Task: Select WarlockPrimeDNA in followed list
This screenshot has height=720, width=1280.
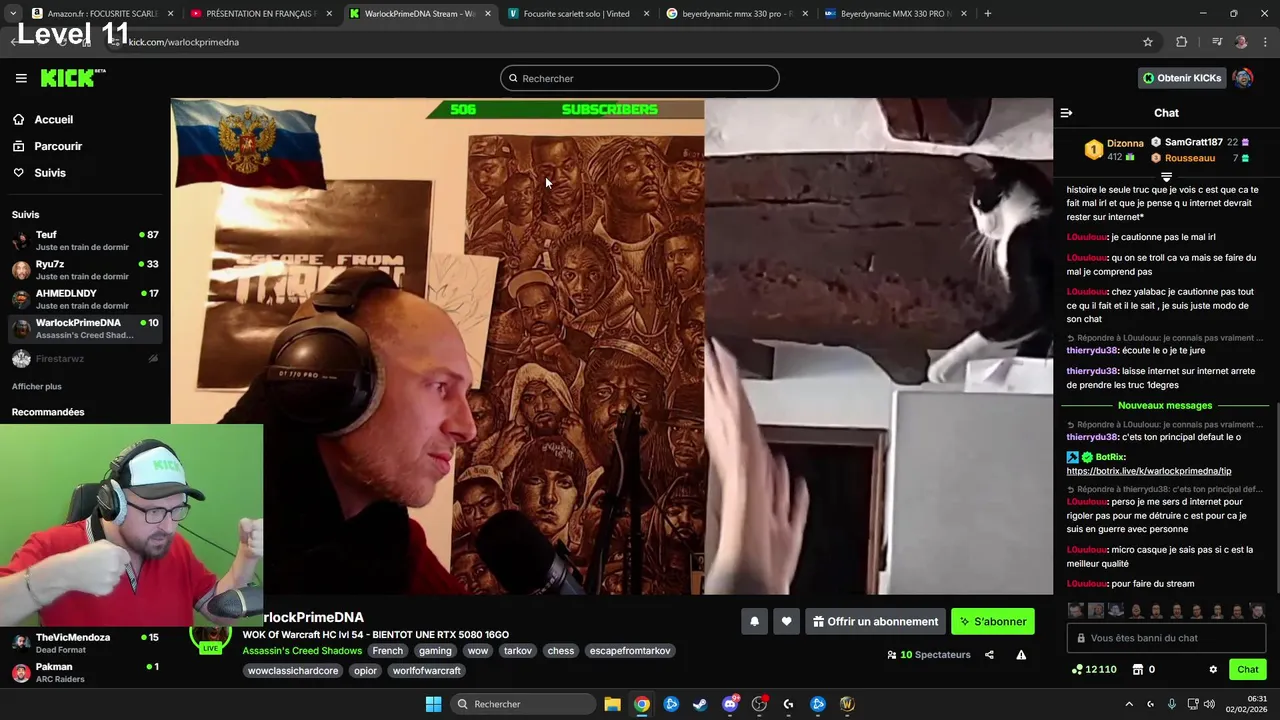Action: coord(85,328)
